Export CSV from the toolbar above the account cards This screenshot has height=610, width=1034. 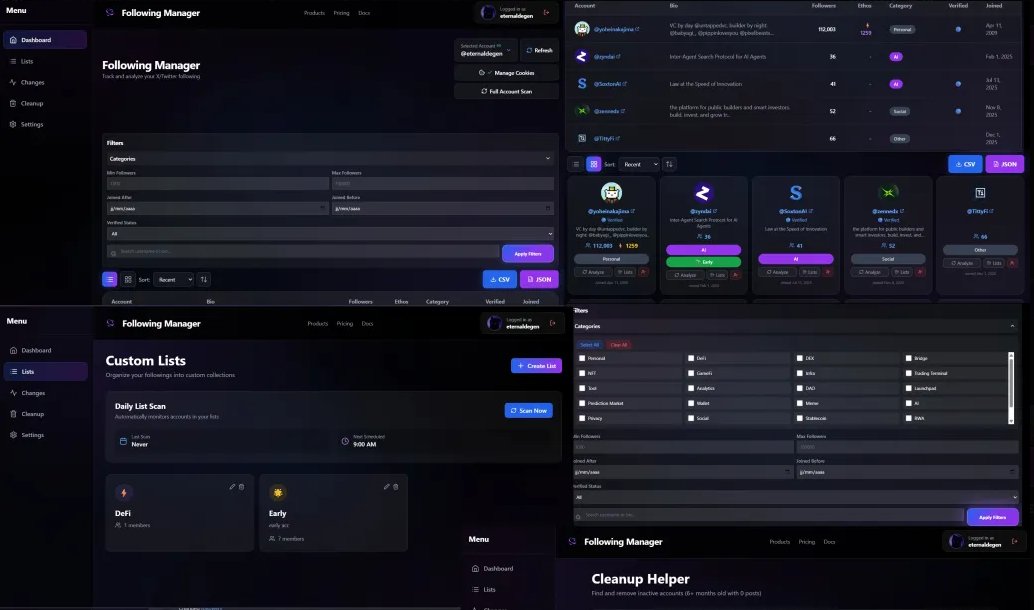pyautogui.click(x=965, y=164)
